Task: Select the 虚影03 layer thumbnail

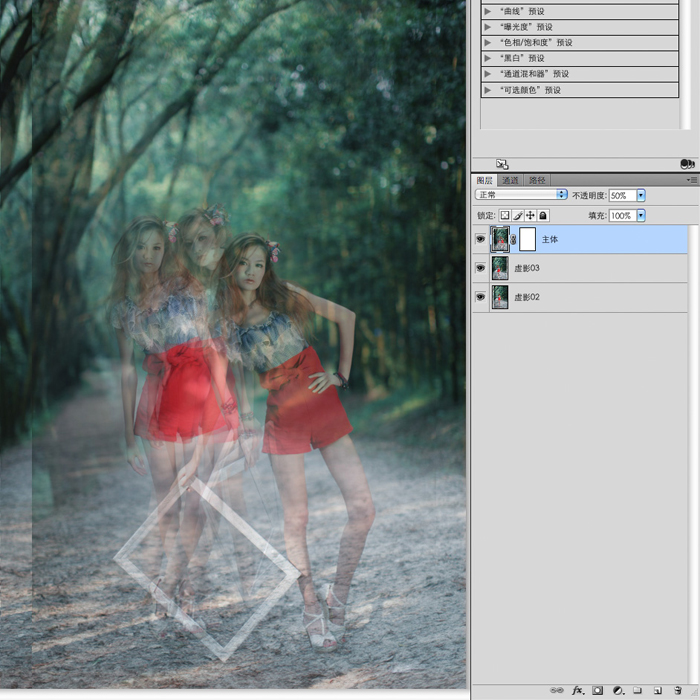Action: [500, 268]
